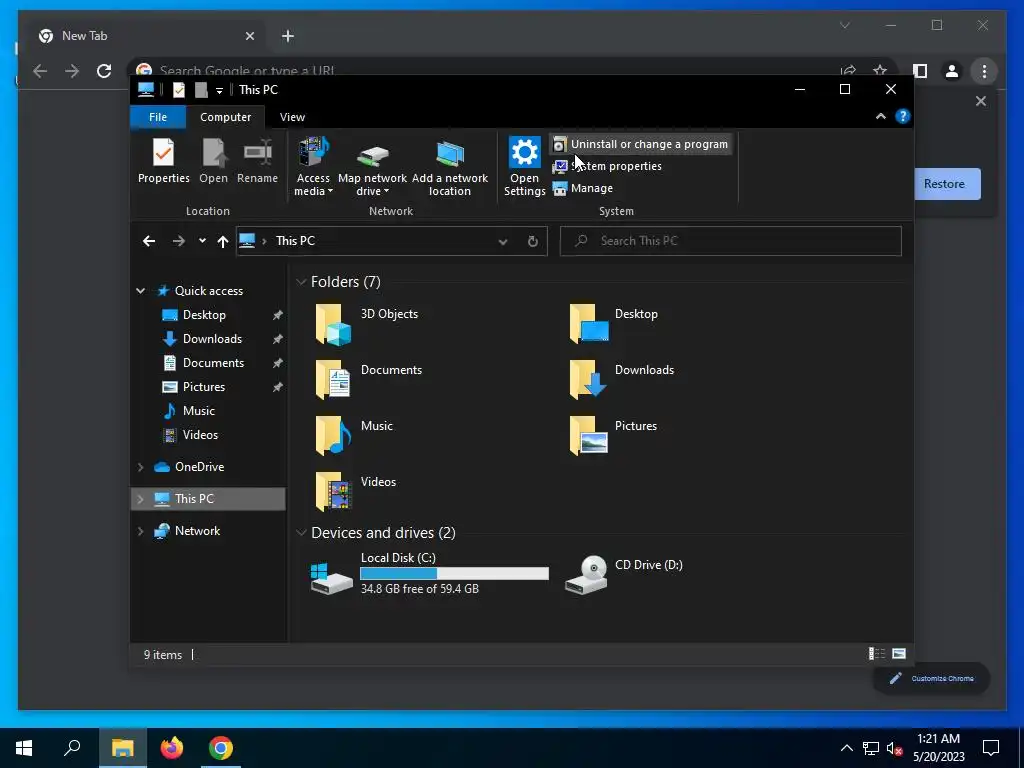Select the Downloads folder in Folders
Screen dimensions: 1024x768
(x=621, y=379)
